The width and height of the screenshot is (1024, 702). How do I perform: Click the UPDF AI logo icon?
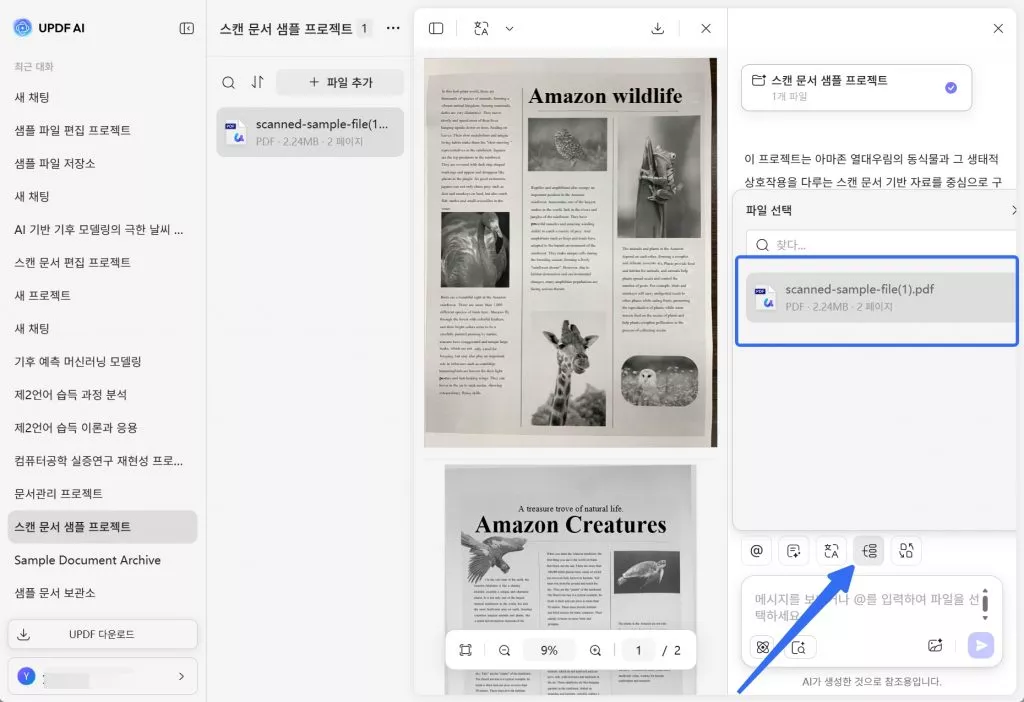click(23, 27)
